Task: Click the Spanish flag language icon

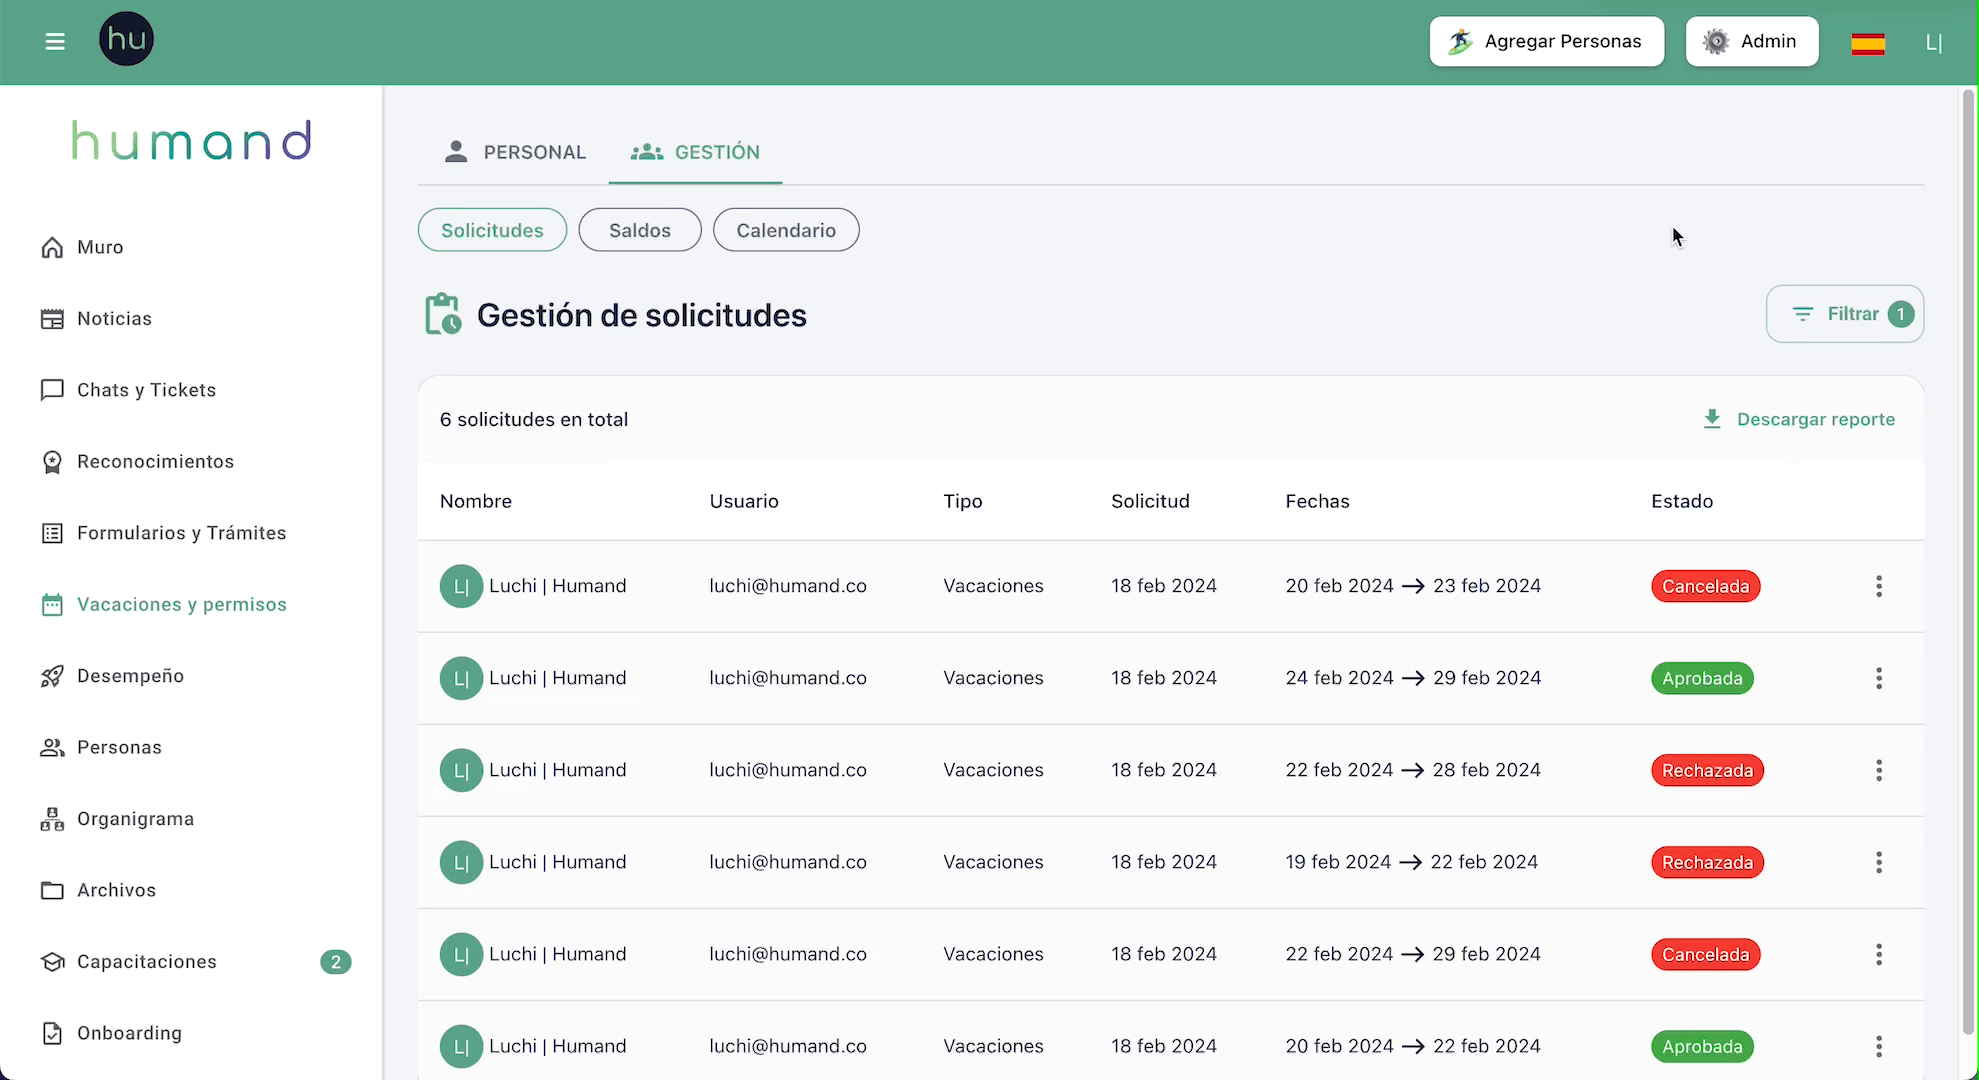Action: click(x=1867, y=43)
